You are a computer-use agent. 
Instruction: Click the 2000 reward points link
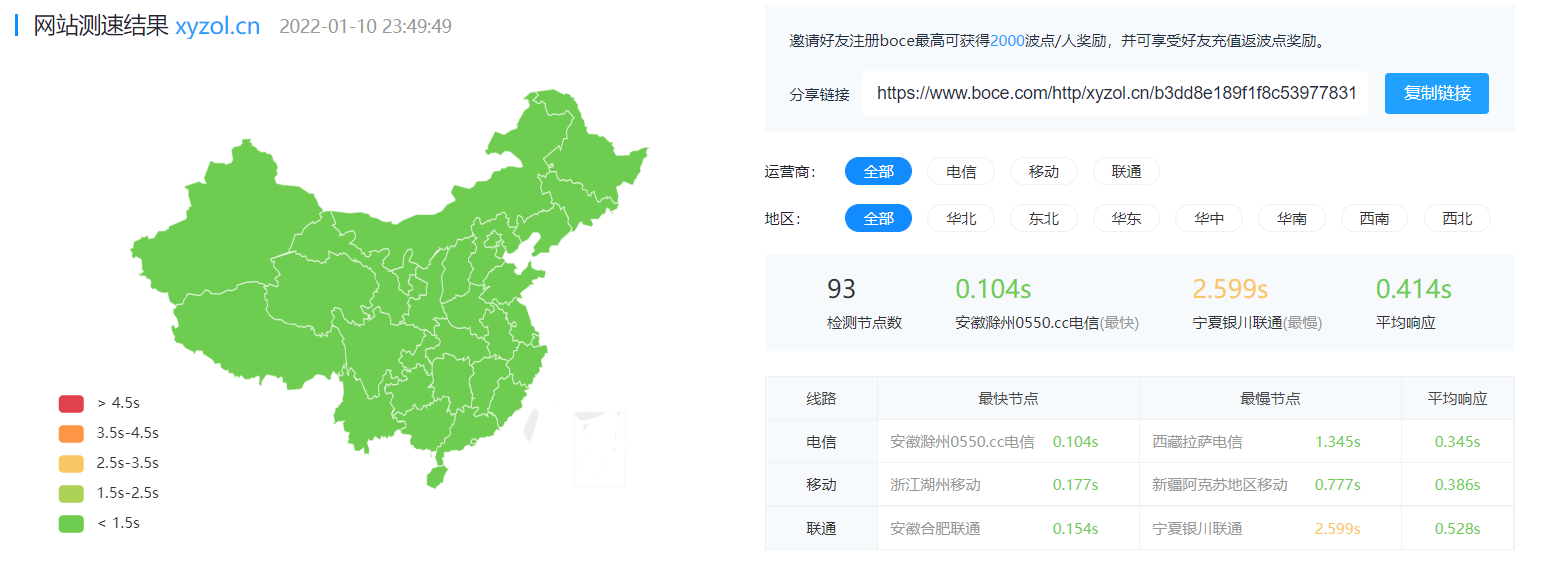click(x=1007, y=41)
